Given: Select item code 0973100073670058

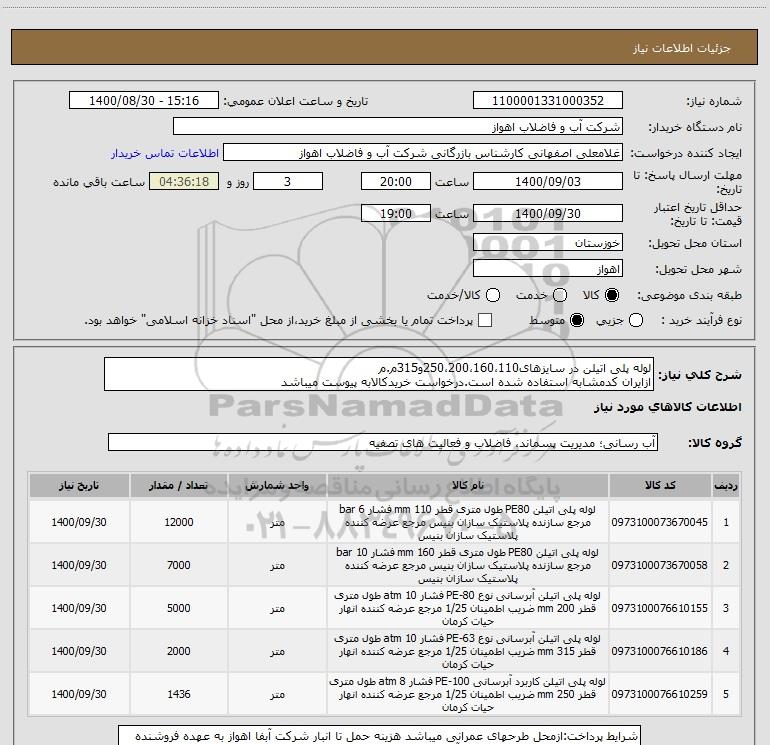Looking at the screenshot, I should point(660,565).
